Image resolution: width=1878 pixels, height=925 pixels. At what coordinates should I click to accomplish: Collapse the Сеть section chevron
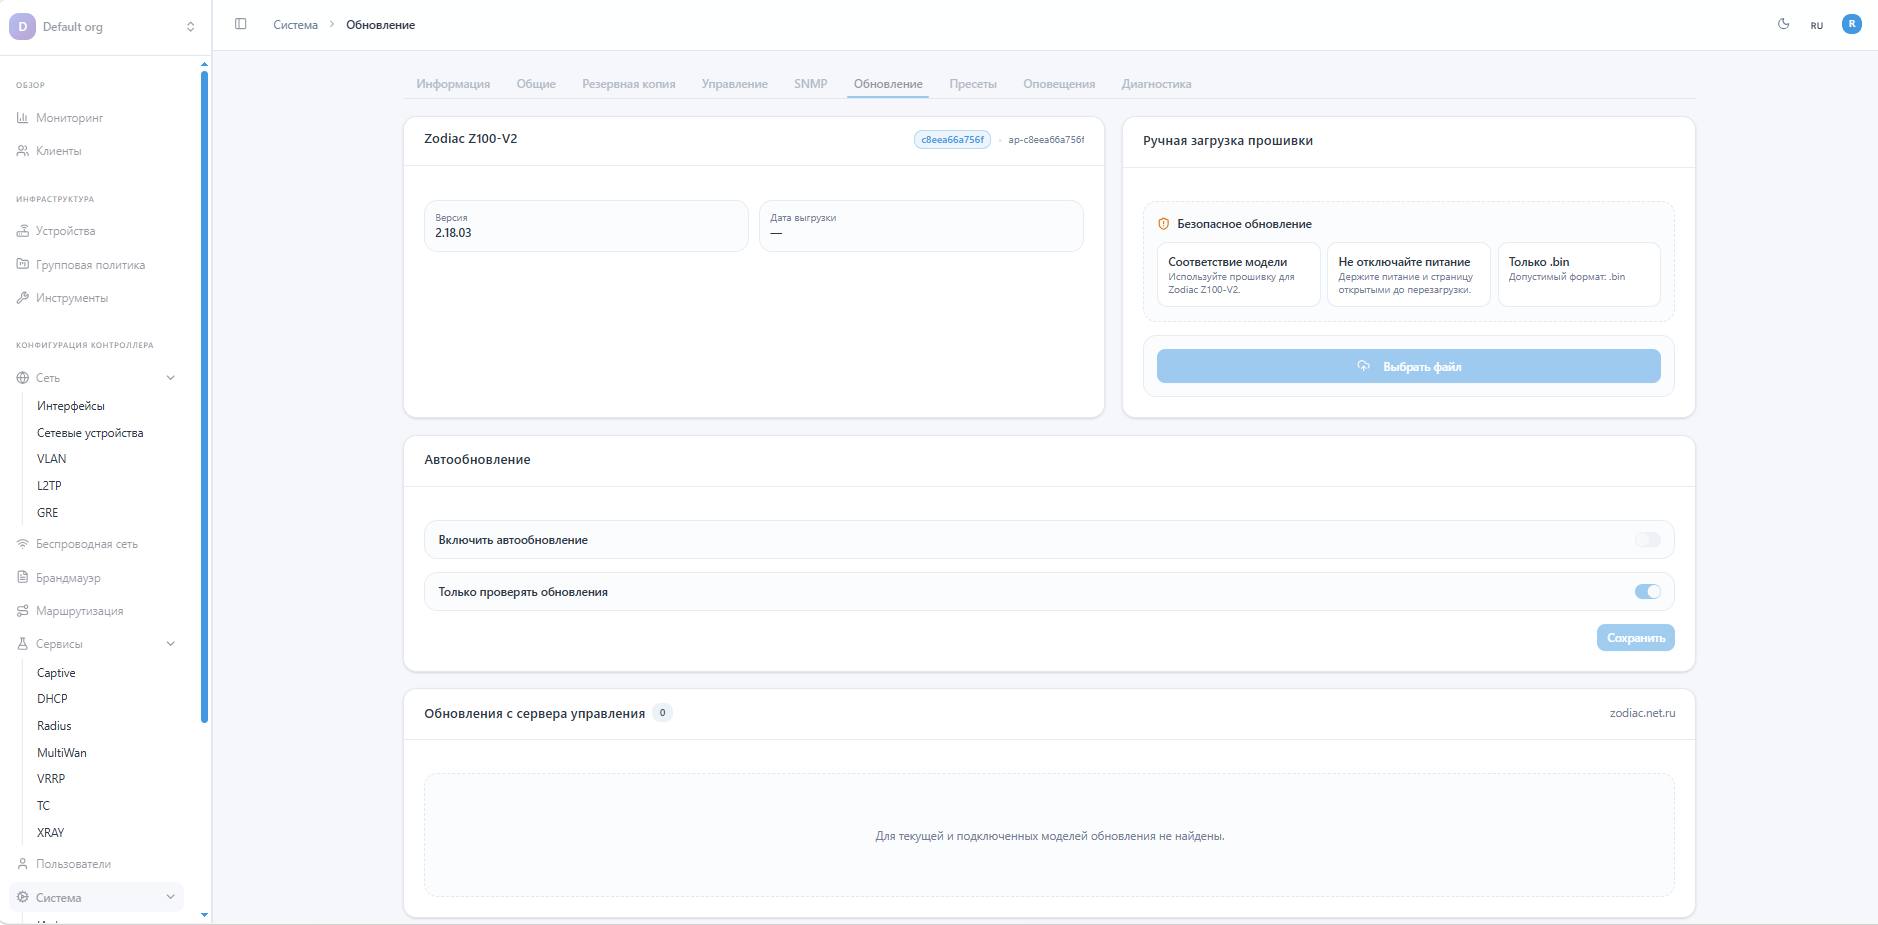click(170, 378)
